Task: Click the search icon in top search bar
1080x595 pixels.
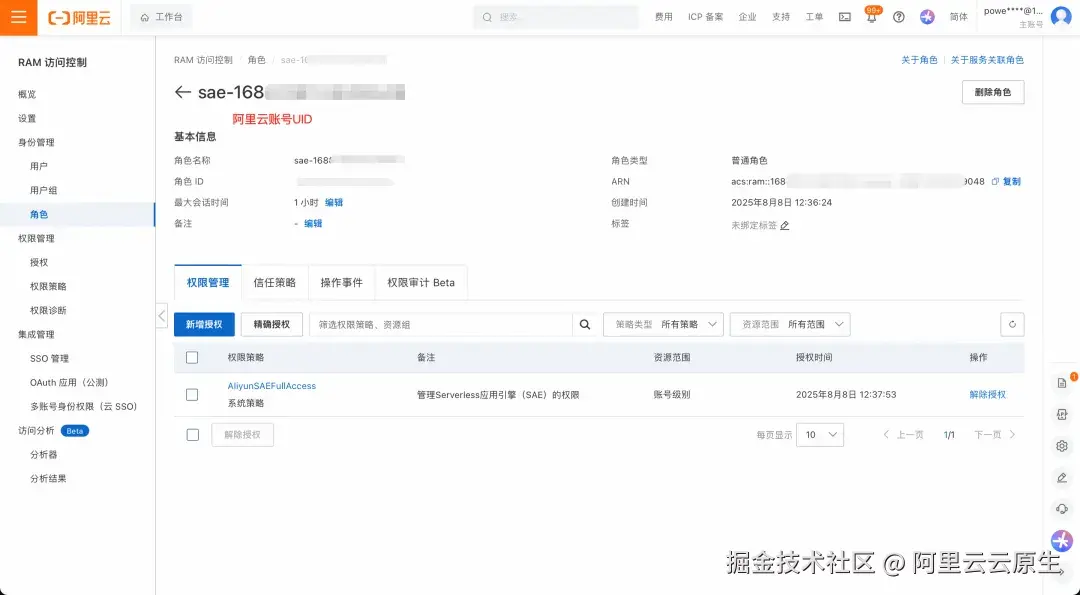Action: coord(487,17)
